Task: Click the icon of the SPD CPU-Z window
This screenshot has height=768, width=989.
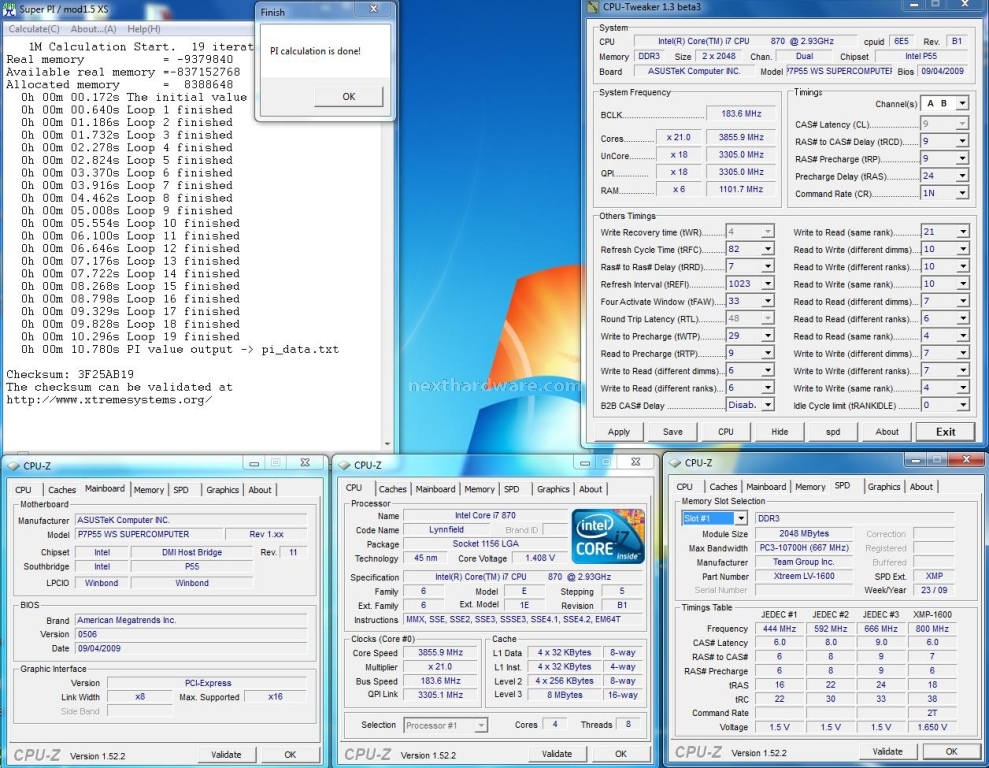Action: (675, 463)
